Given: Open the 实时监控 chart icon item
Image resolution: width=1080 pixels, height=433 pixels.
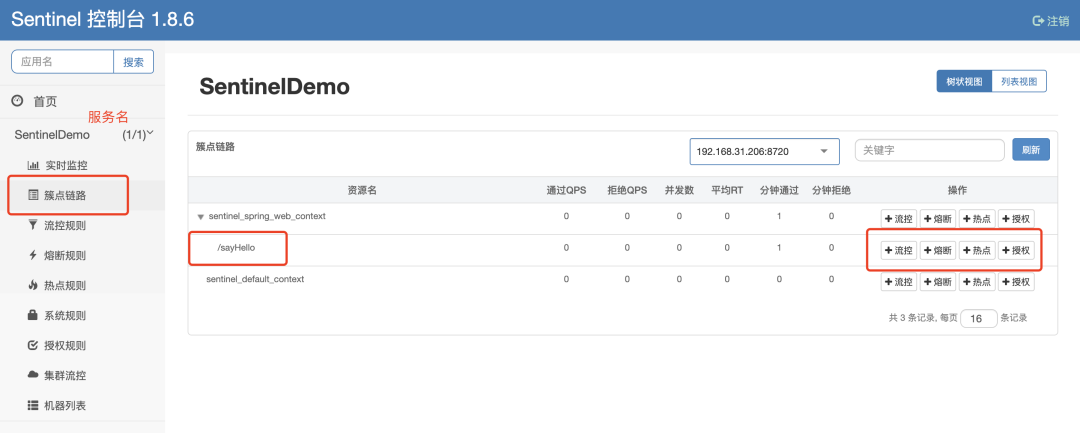Looking at the screenshot, I should (x=33, y=165).
